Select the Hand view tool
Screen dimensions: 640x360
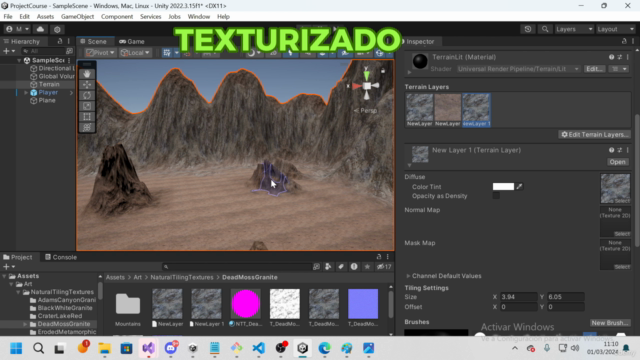pos(87,74)
